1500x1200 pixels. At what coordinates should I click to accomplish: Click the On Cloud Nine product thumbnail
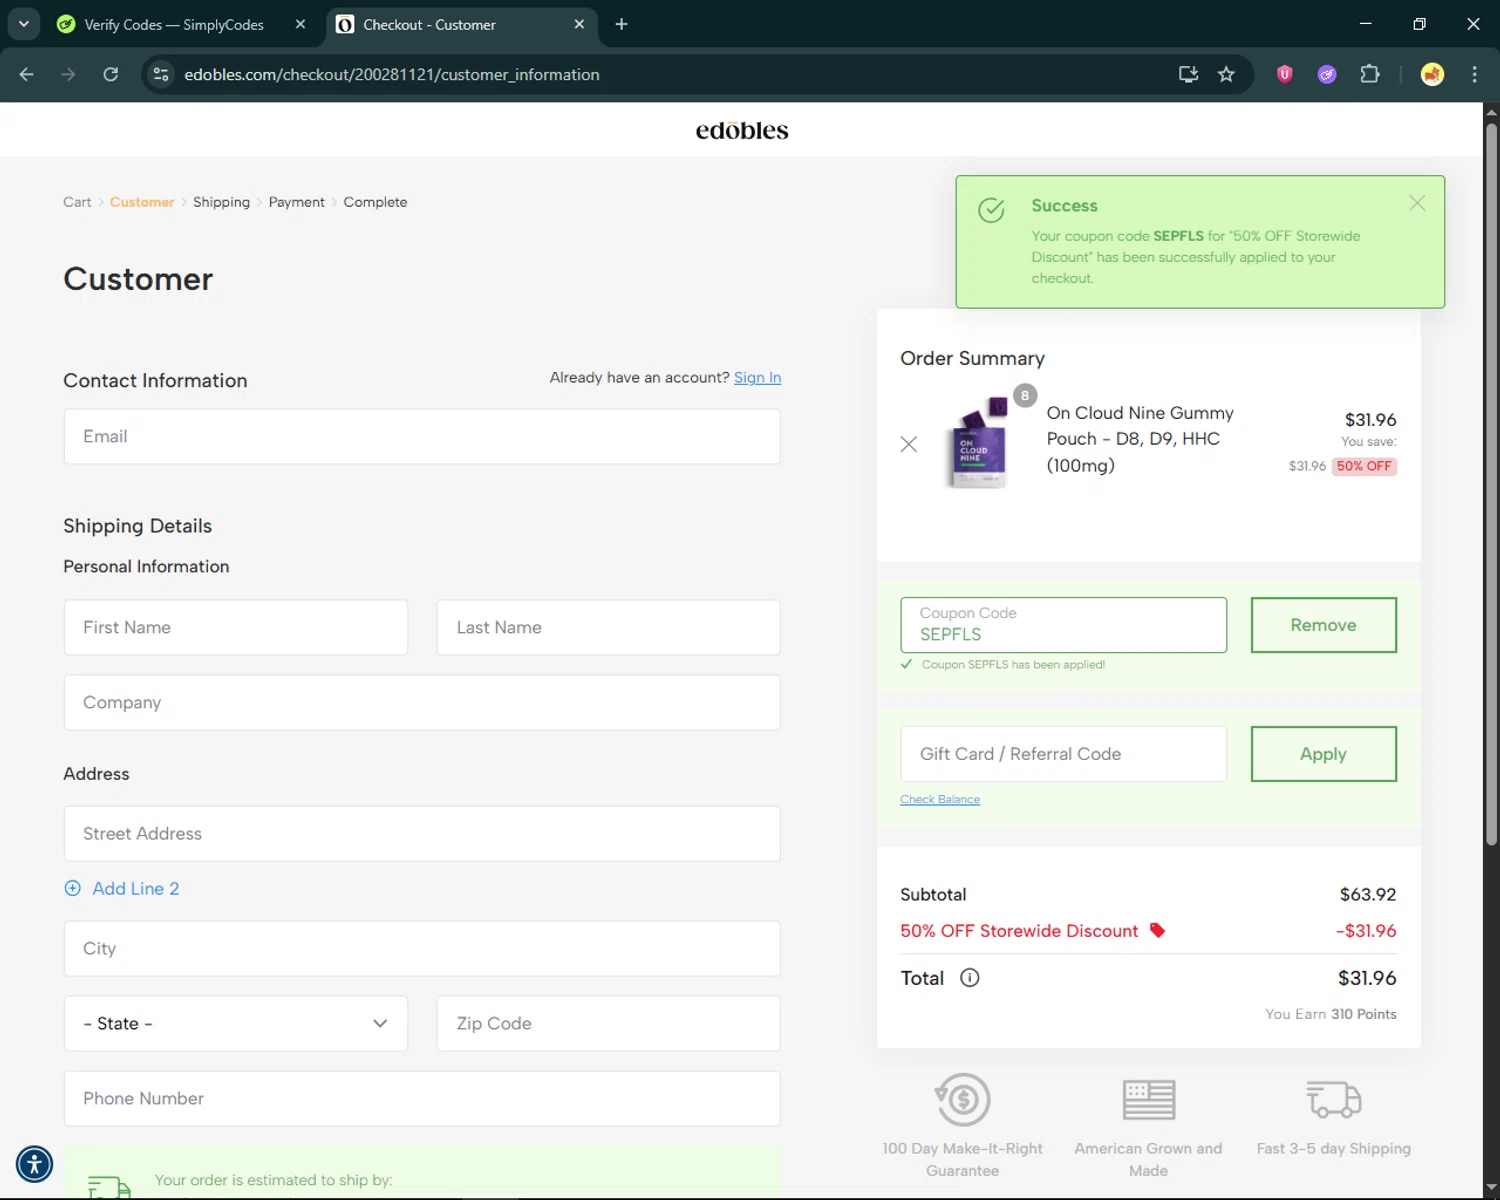point(978,444)
